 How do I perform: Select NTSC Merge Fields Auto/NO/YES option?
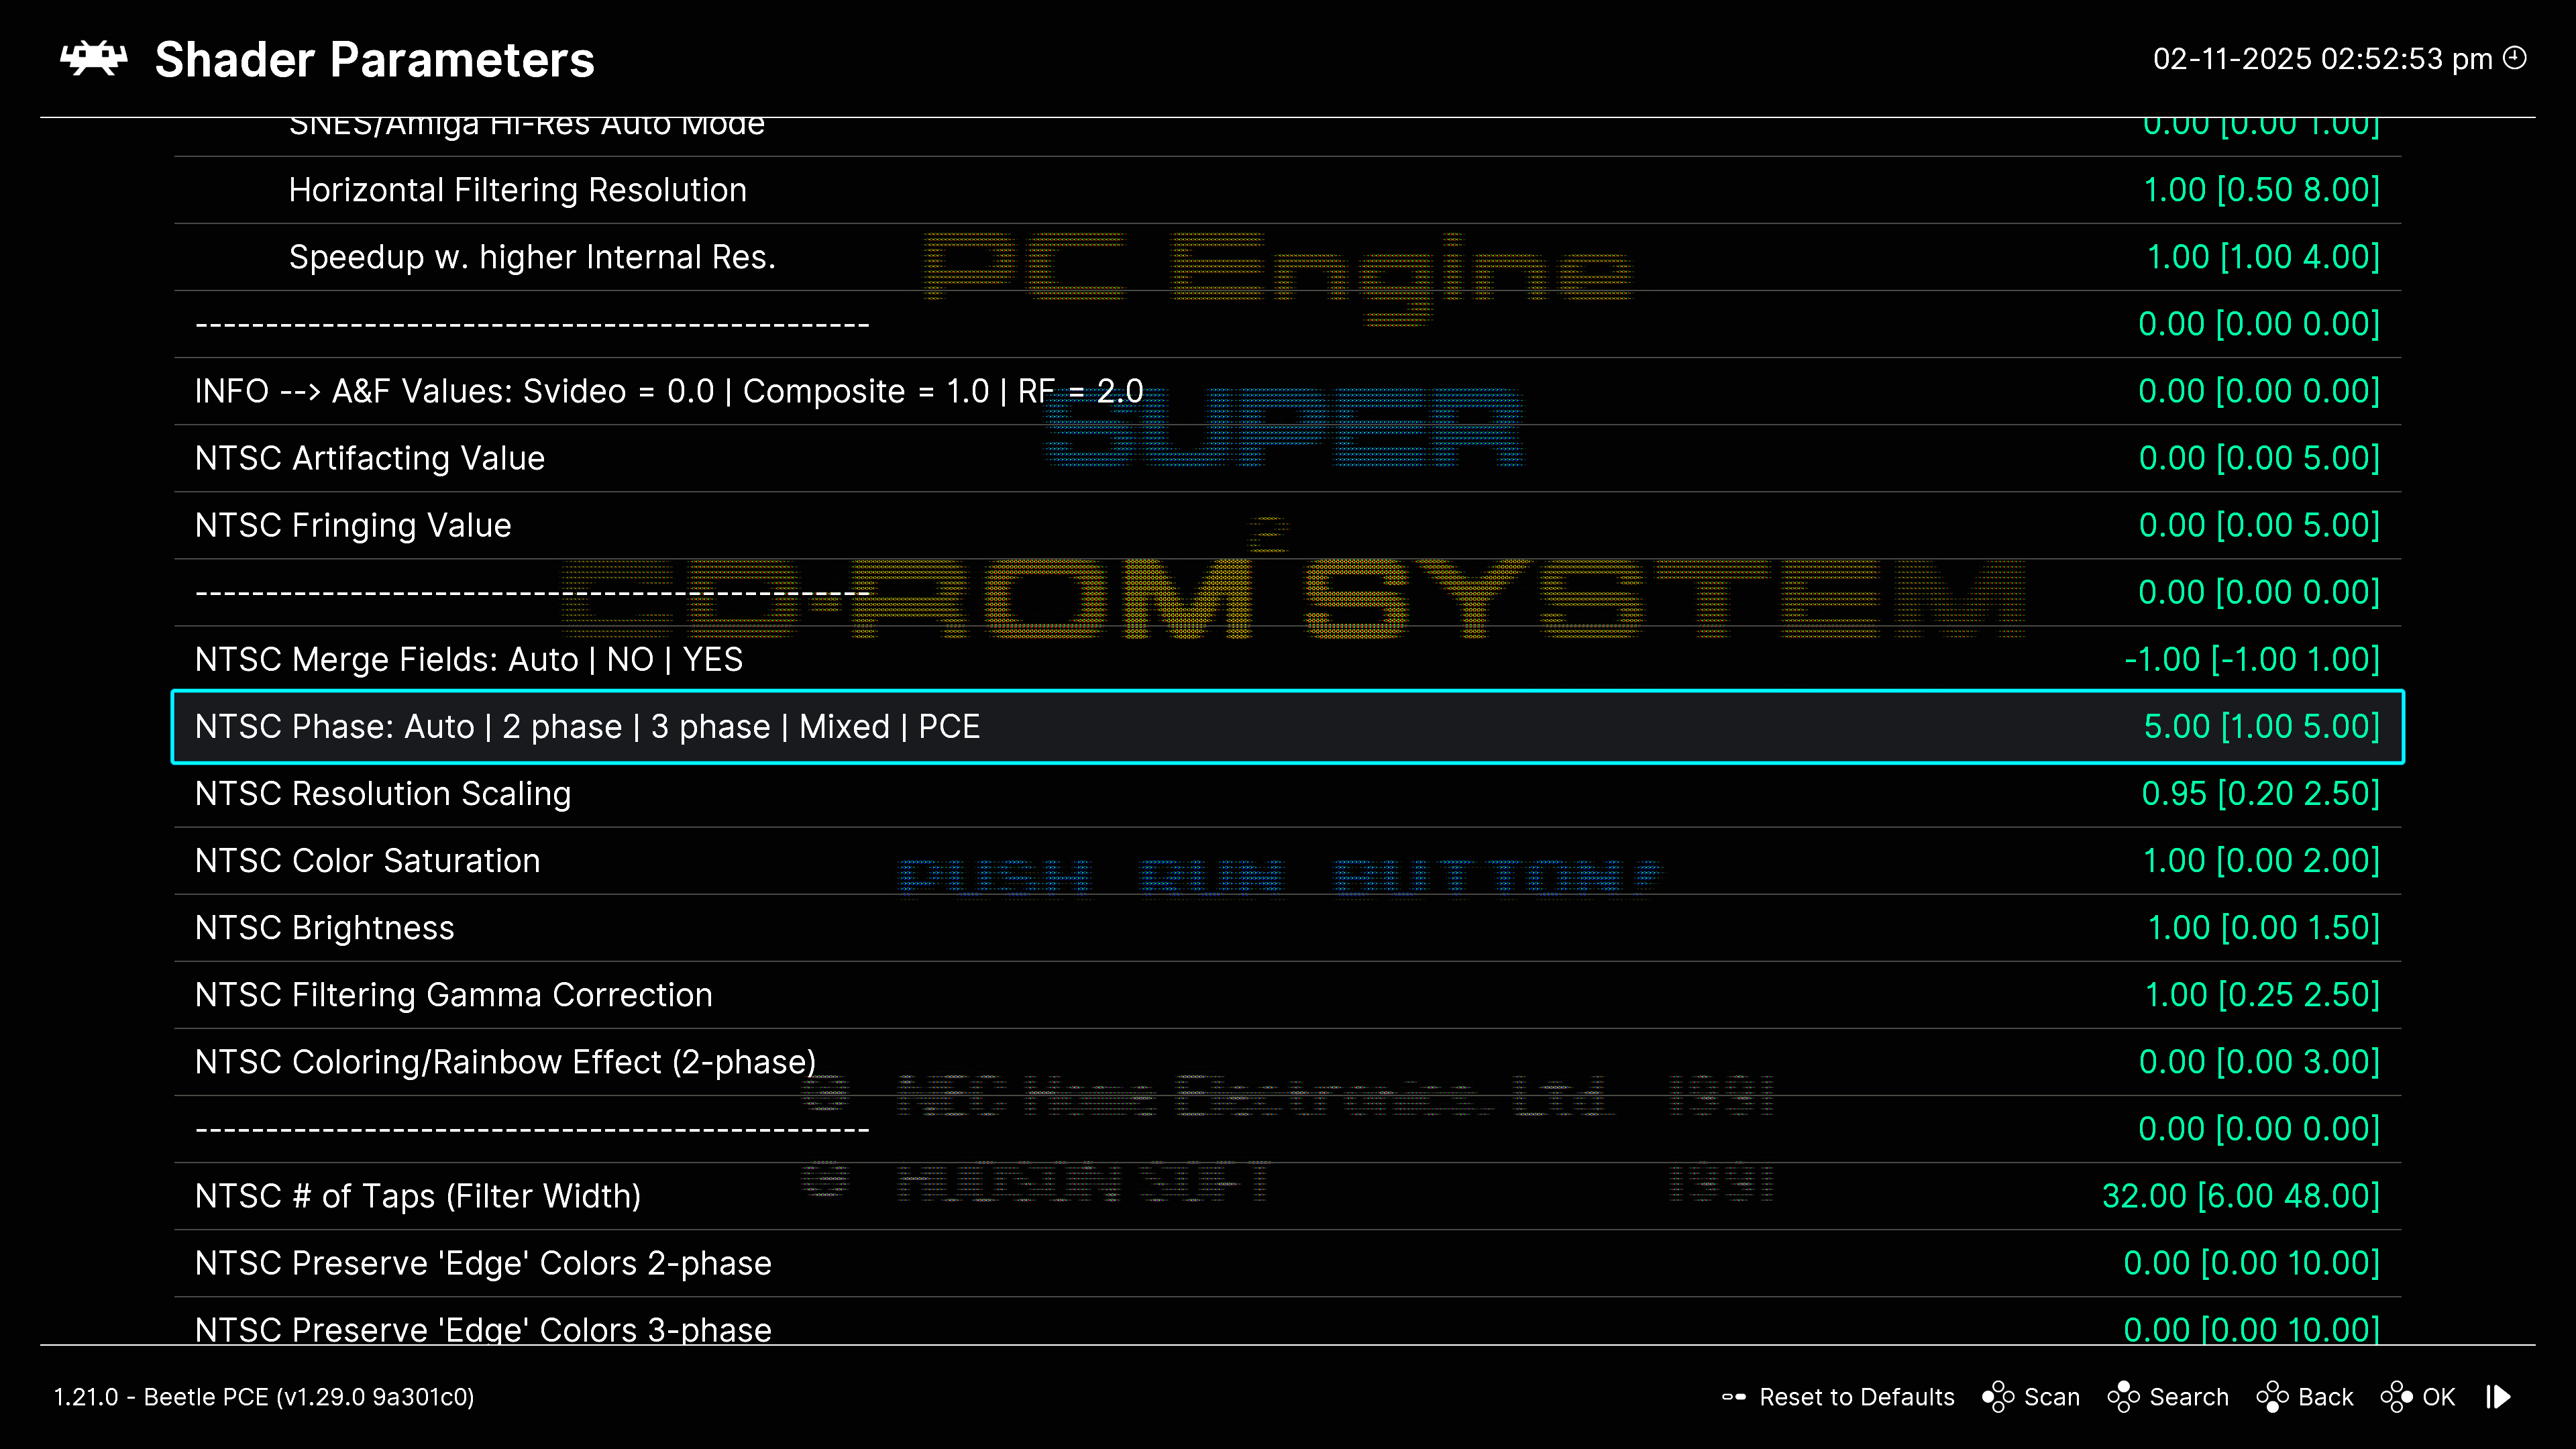pos(468,660)
